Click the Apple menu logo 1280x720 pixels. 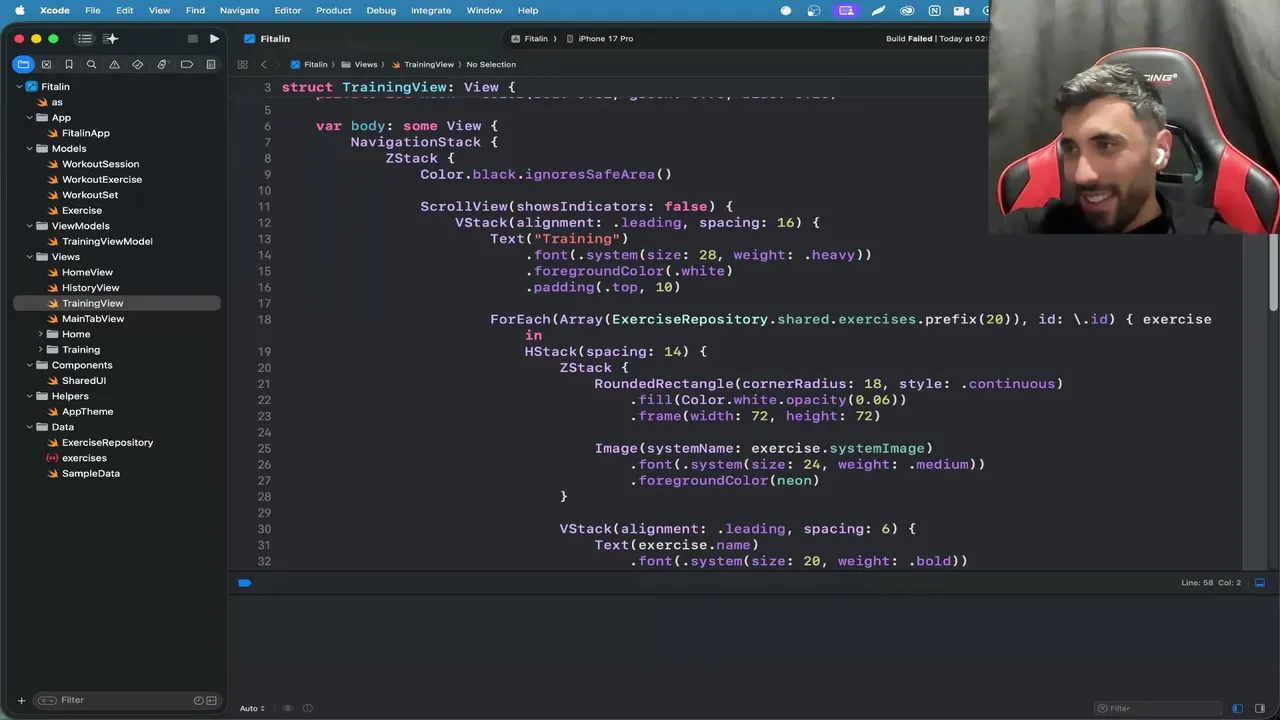tap(19, 10)
